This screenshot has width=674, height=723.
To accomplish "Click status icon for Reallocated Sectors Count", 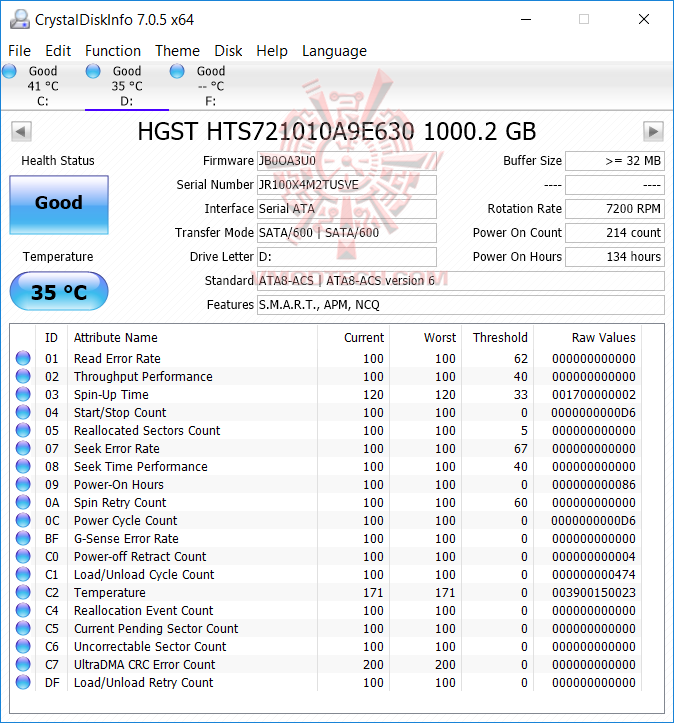I will (x=23, y=430).
